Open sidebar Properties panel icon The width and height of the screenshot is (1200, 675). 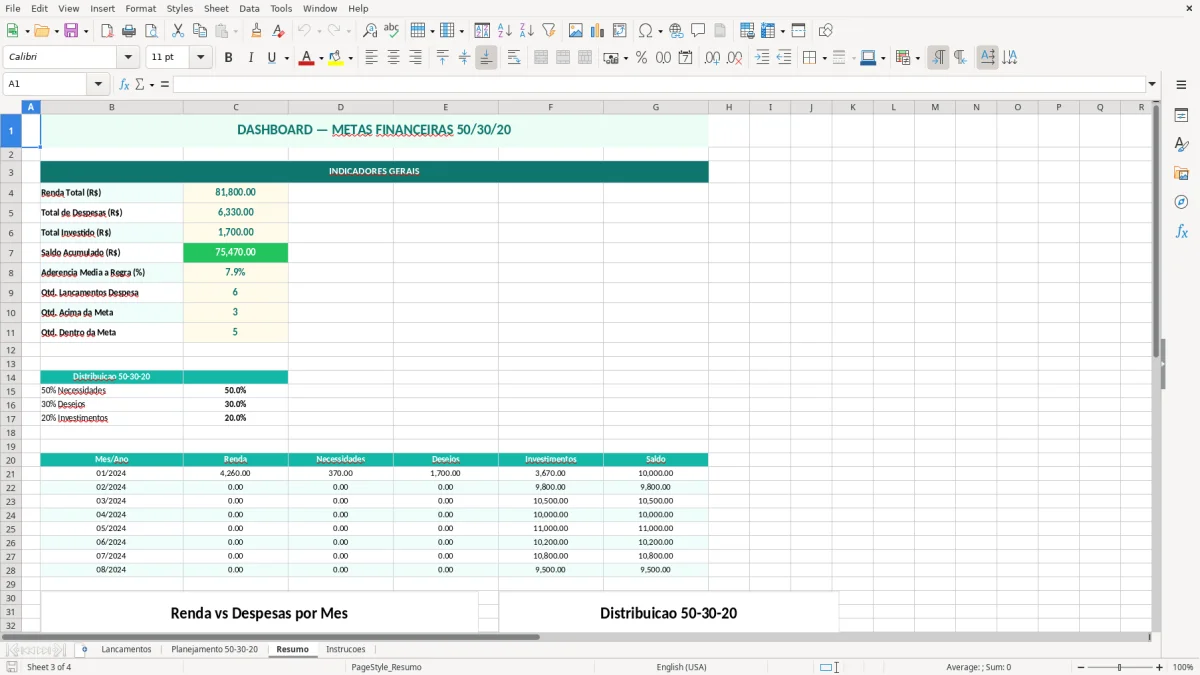tap(1181, 116)
